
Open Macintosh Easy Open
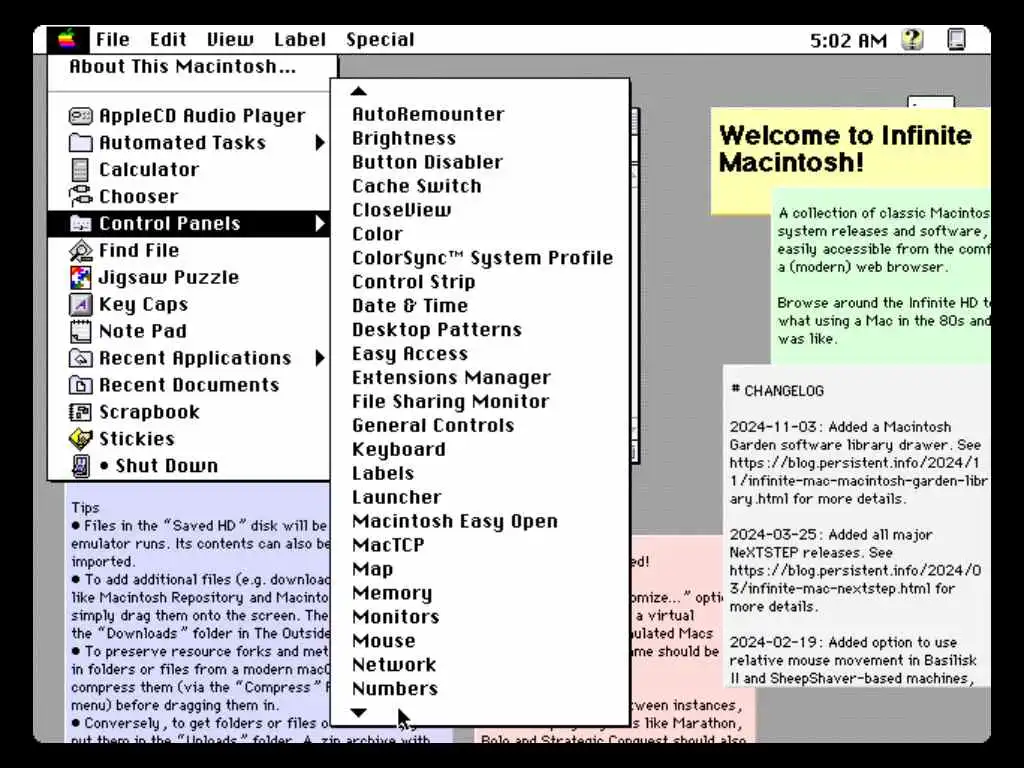(x=455, y=521)
